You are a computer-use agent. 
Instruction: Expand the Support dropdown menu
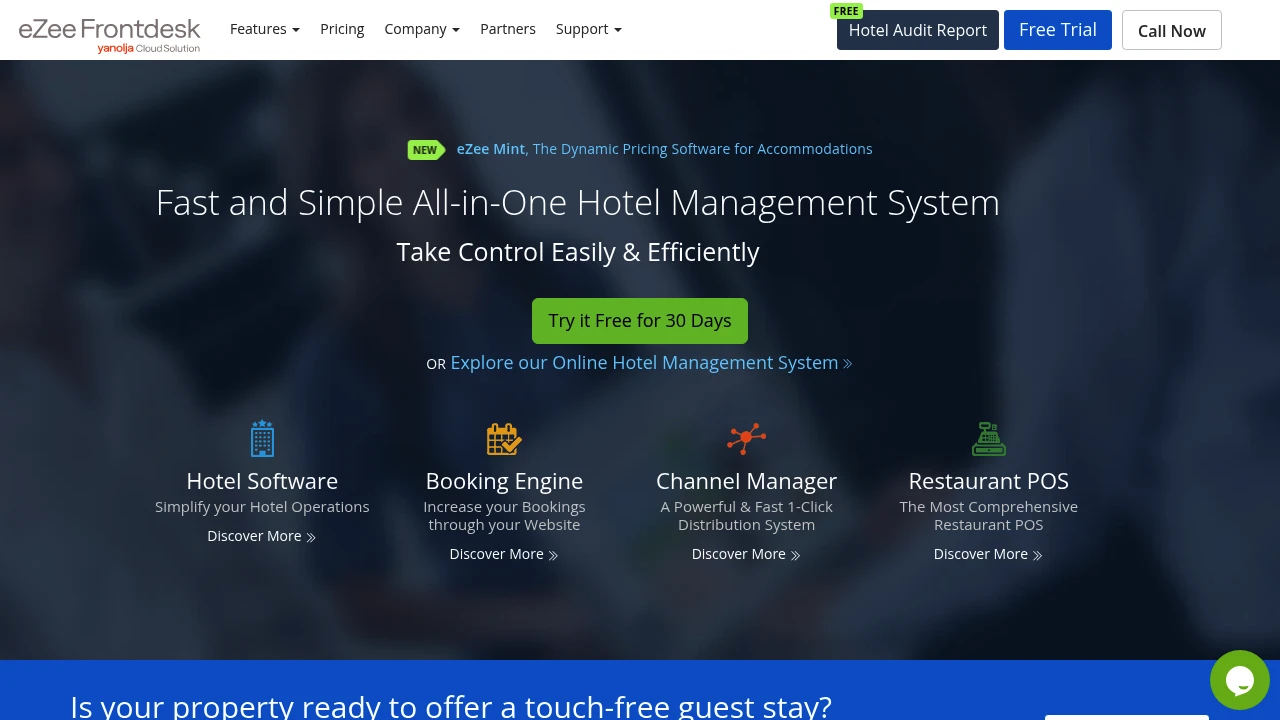point(589,29)
